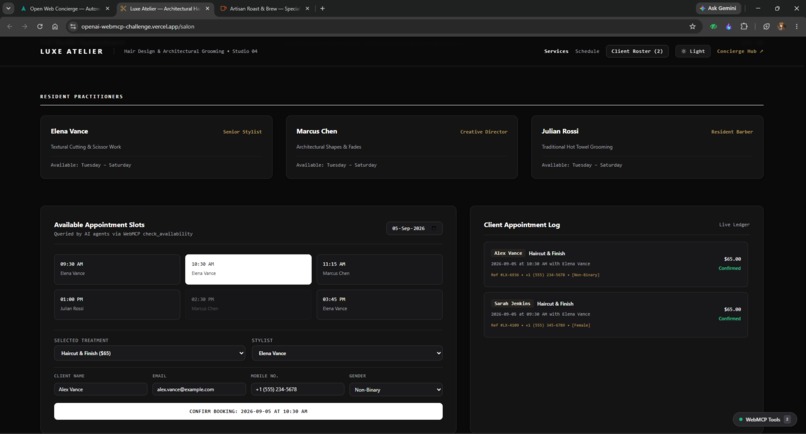Viewport: 806px width, 434px height.
Task: Open a new browser tab
Action: click(x=322, y=8)
